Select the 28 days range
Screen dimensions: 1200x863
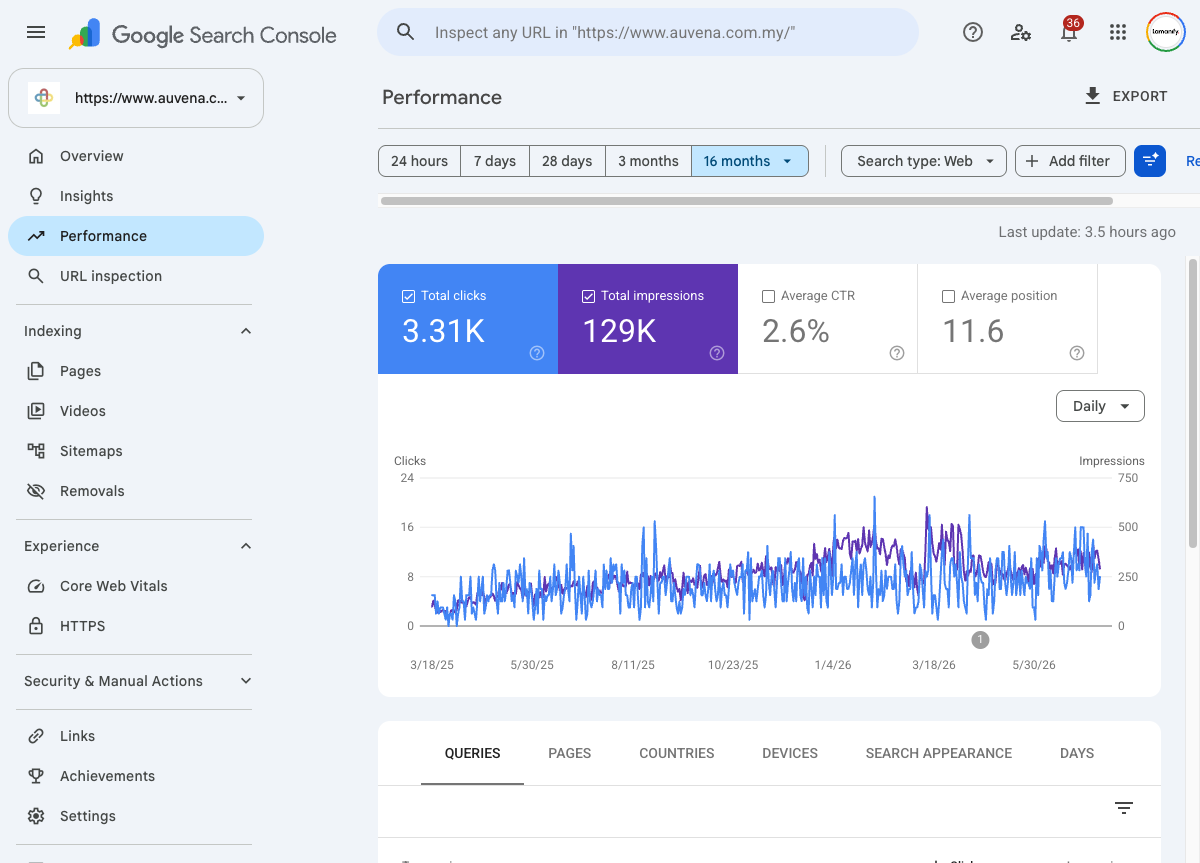click(x=567, y=161)
